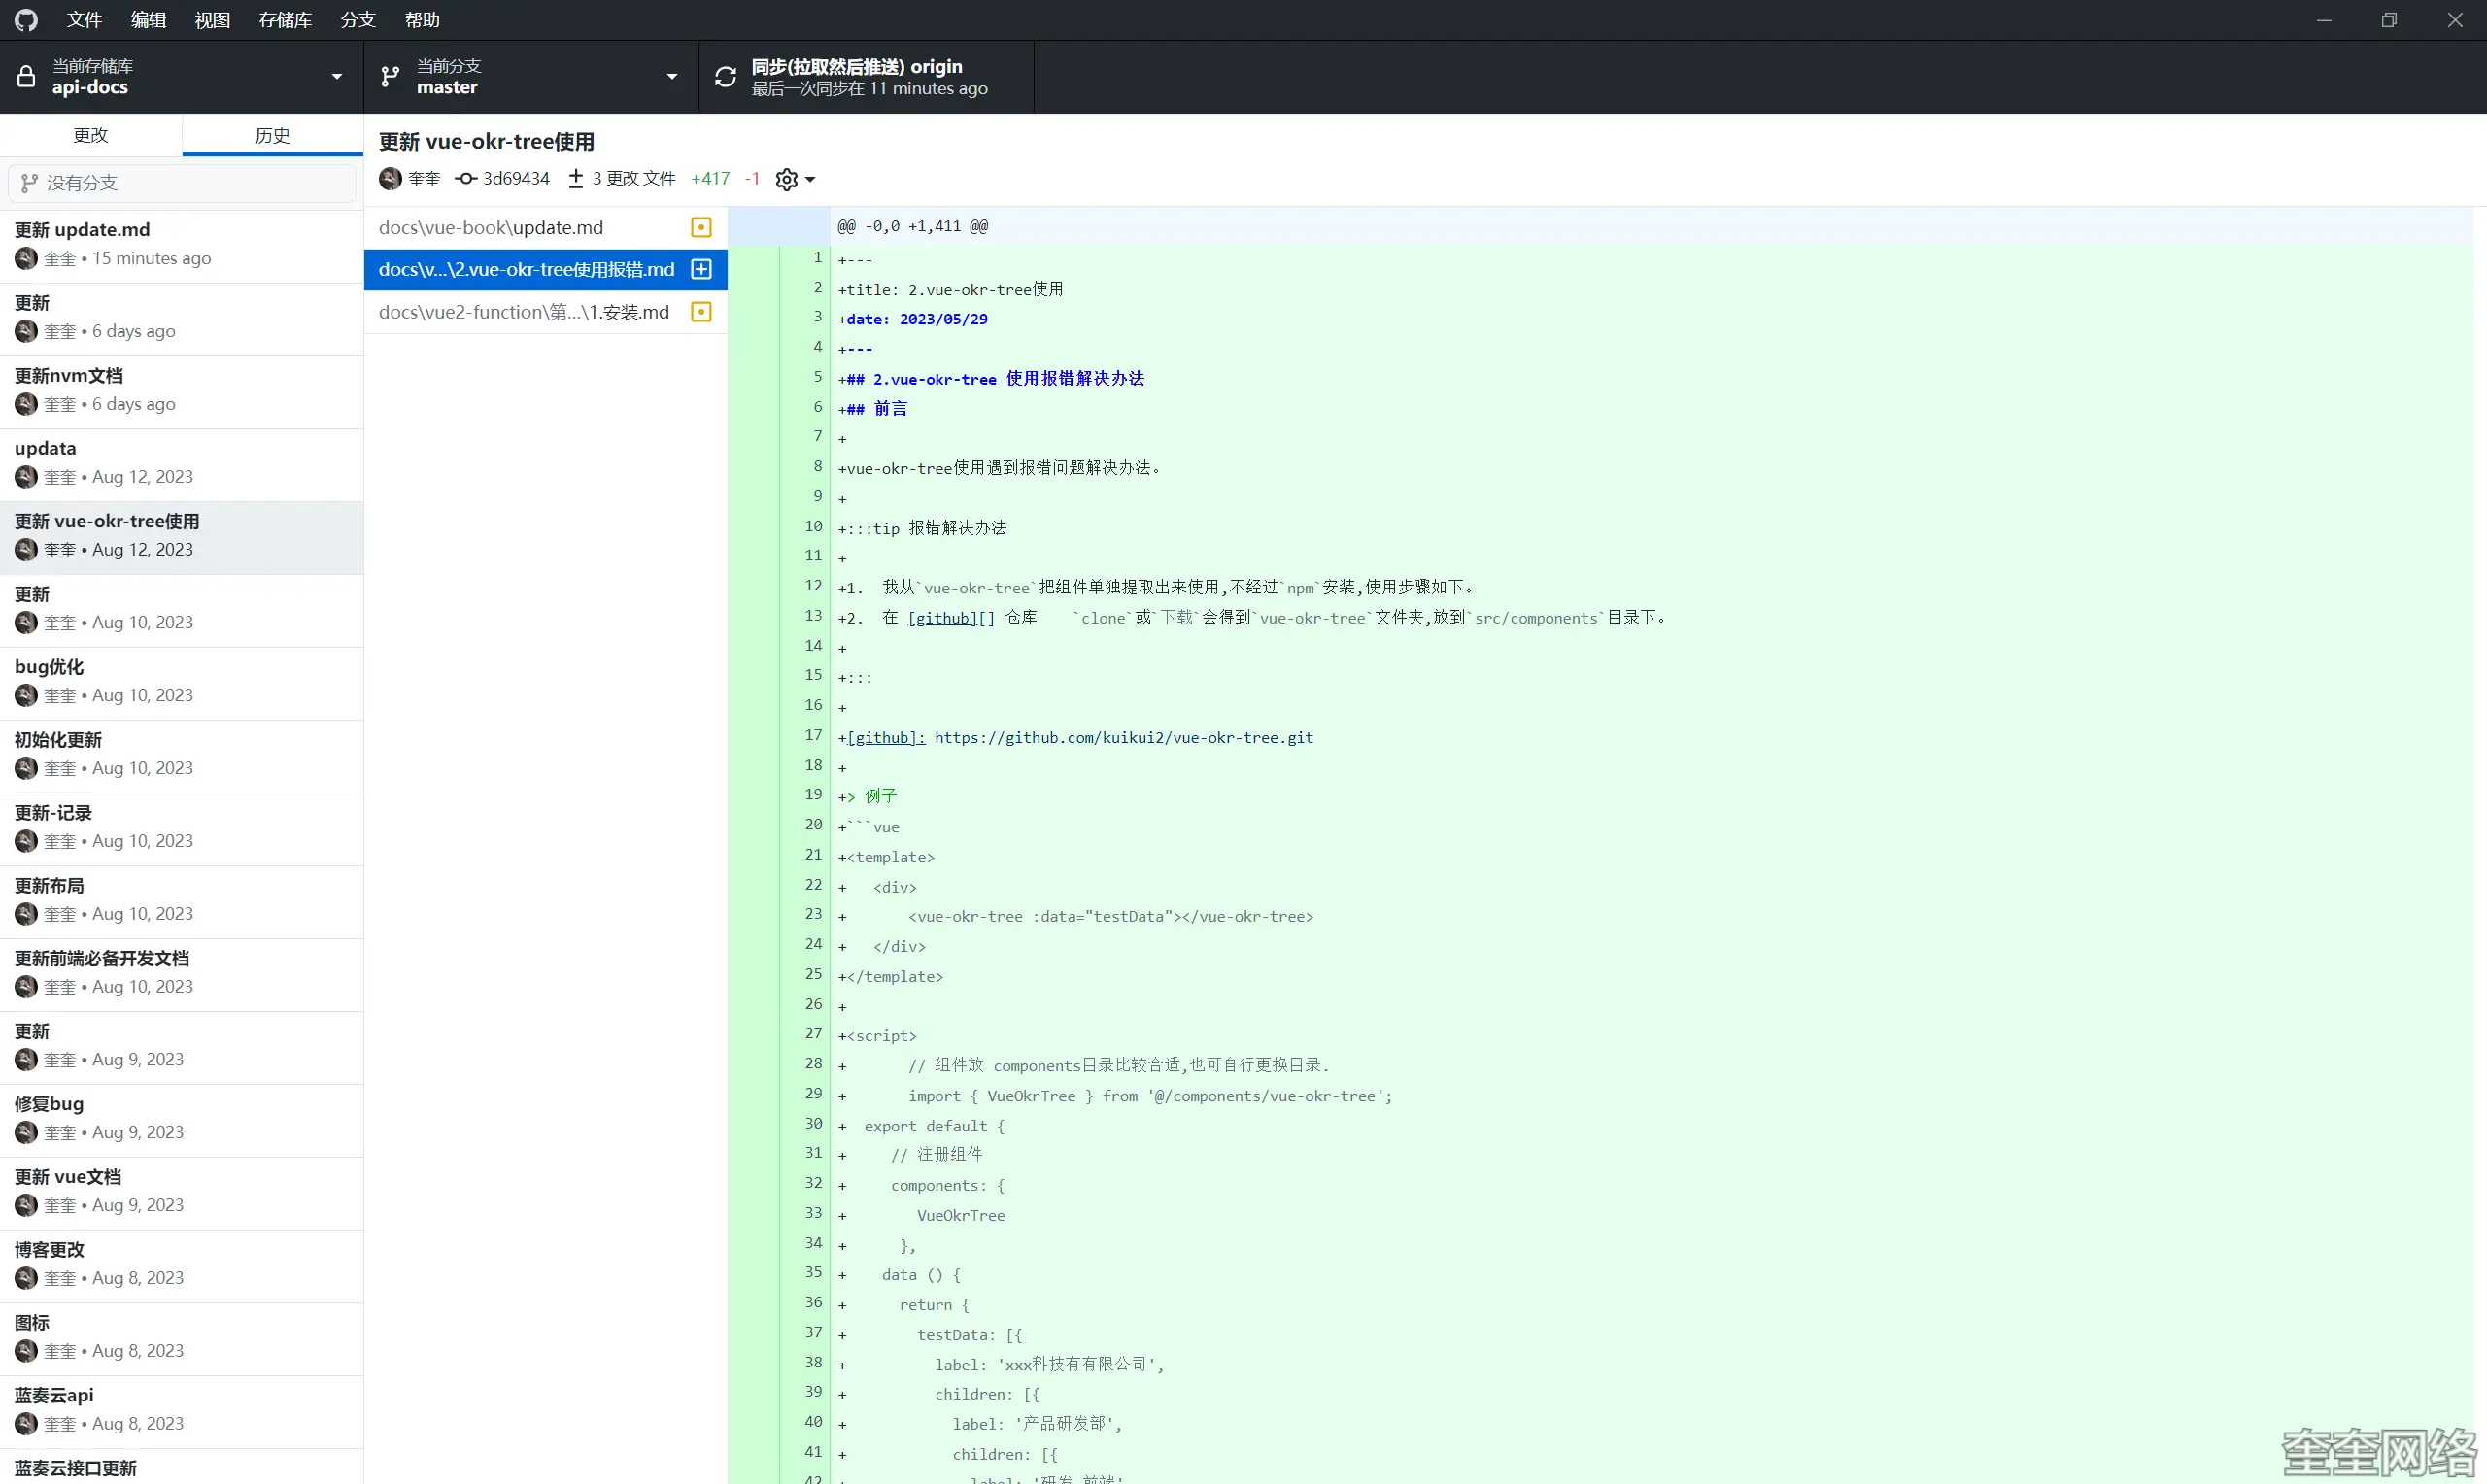Select commit 蓝奏云接口更新

pos(182,1467)
